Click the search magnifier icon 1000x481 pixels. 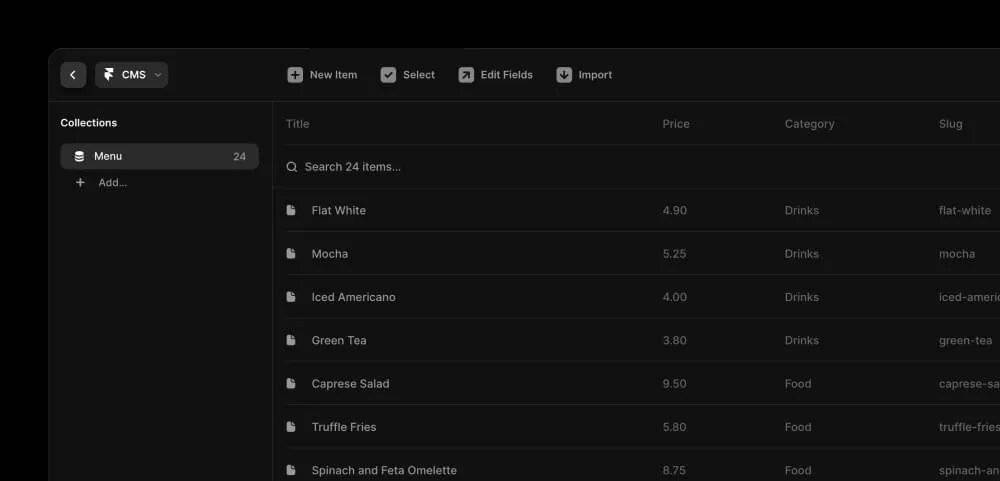[291, 166]
